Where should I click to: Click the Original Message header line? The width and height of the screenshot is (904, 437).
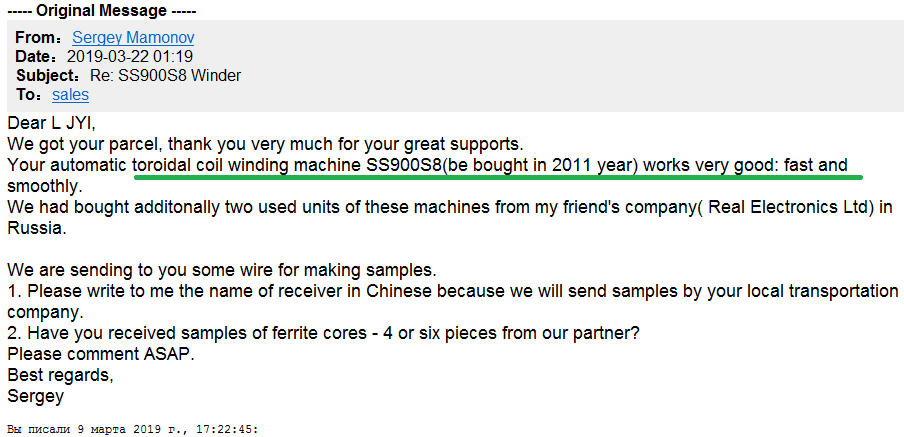101,10
